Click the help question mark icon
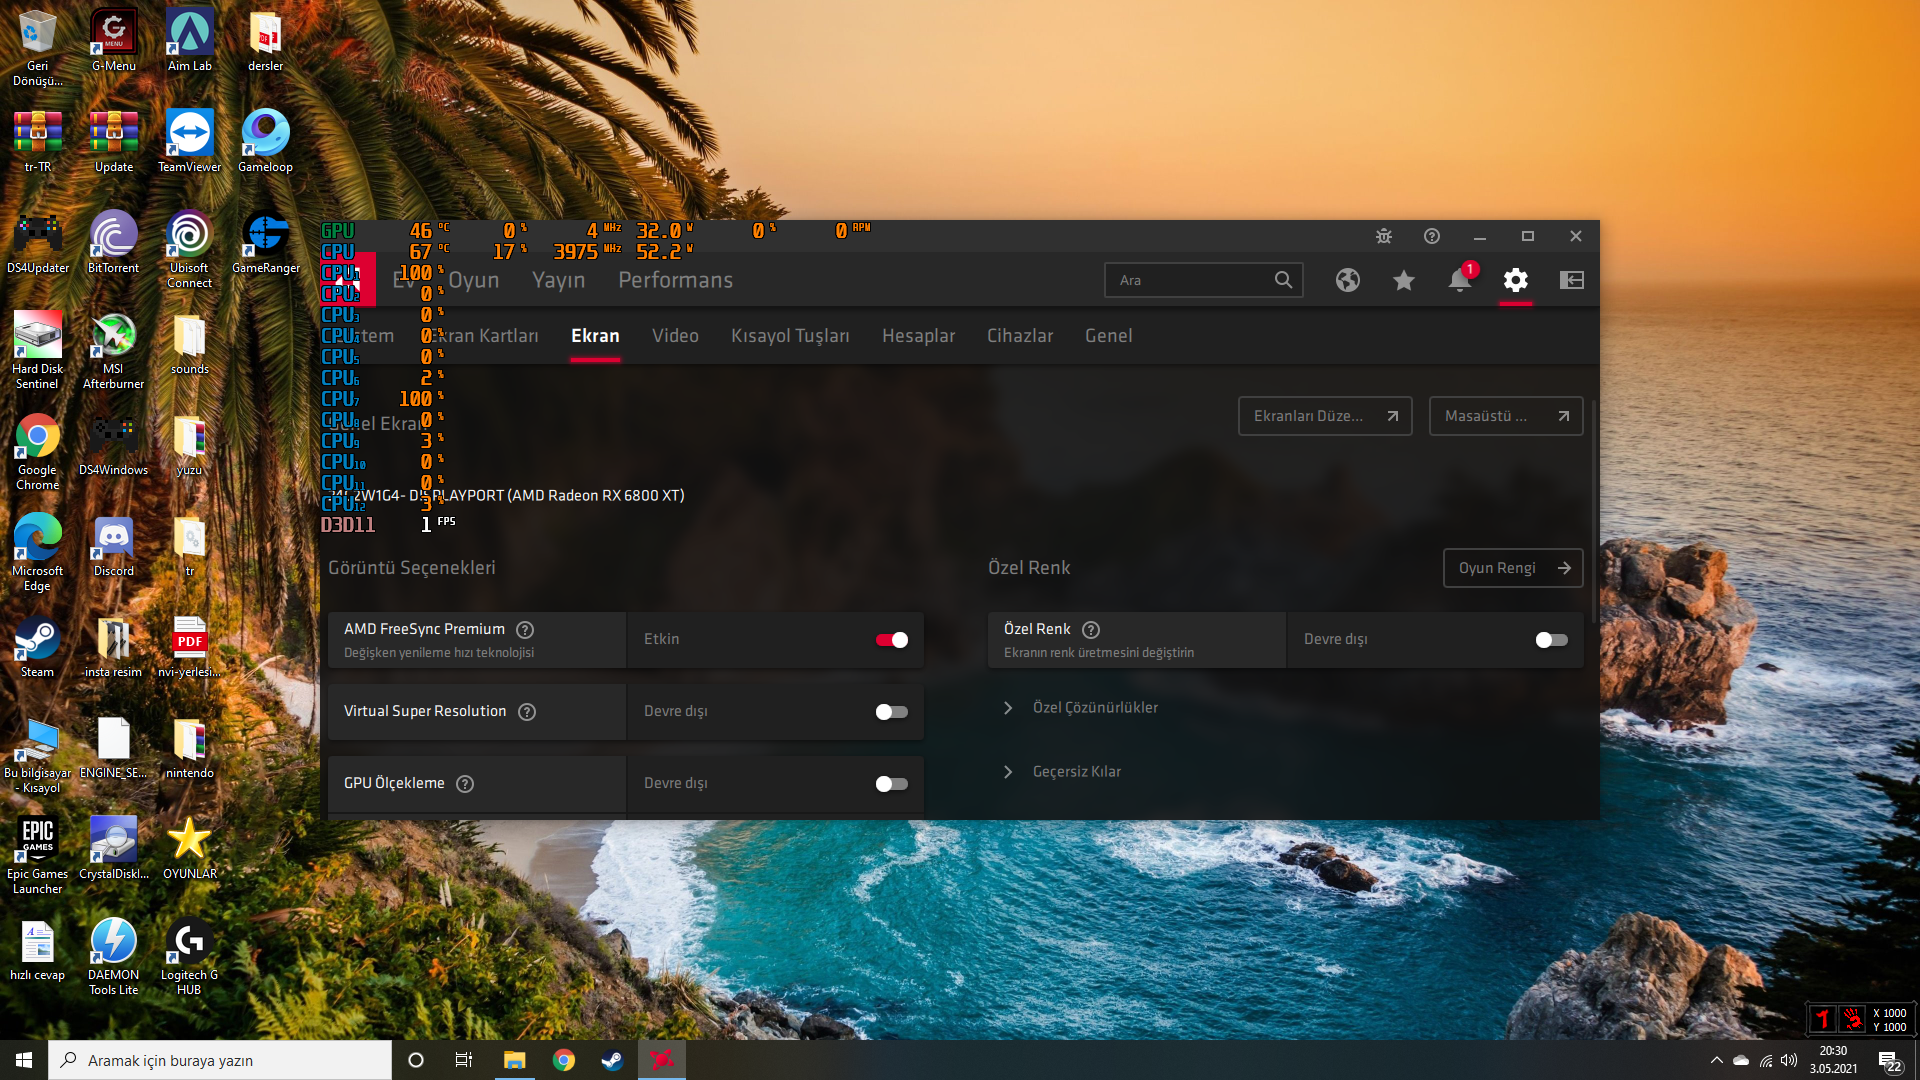This screenshot has width=1920, height=1080. click(1432, 237)
